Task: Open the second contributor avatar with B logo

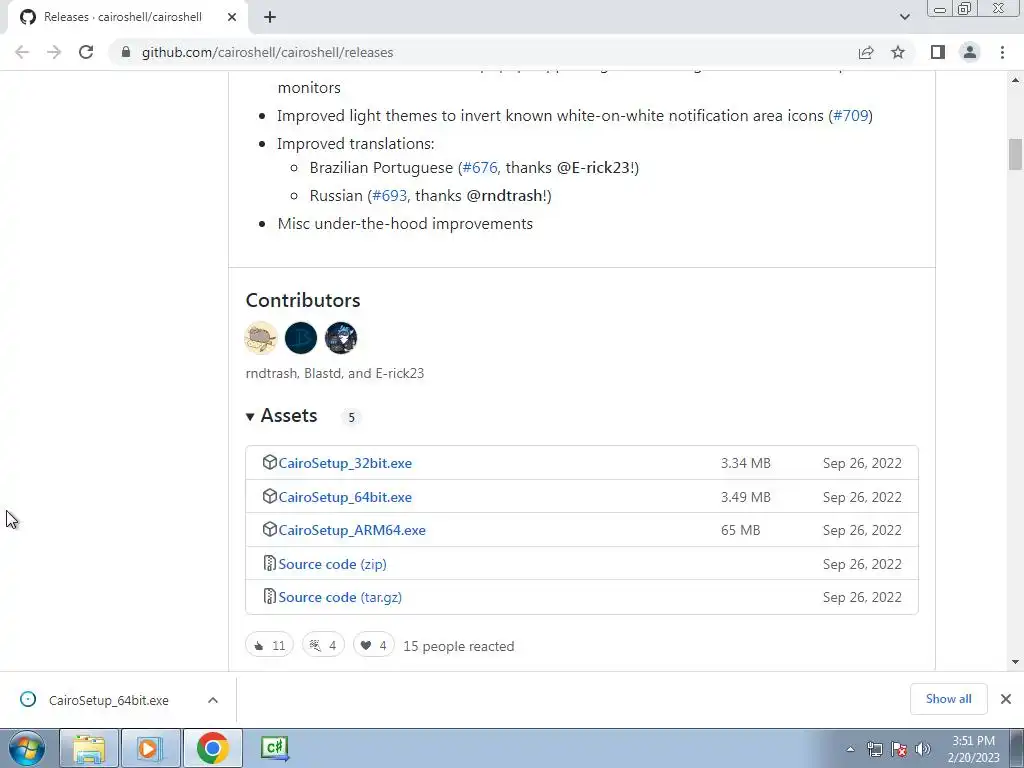Action: pos(301,338)
